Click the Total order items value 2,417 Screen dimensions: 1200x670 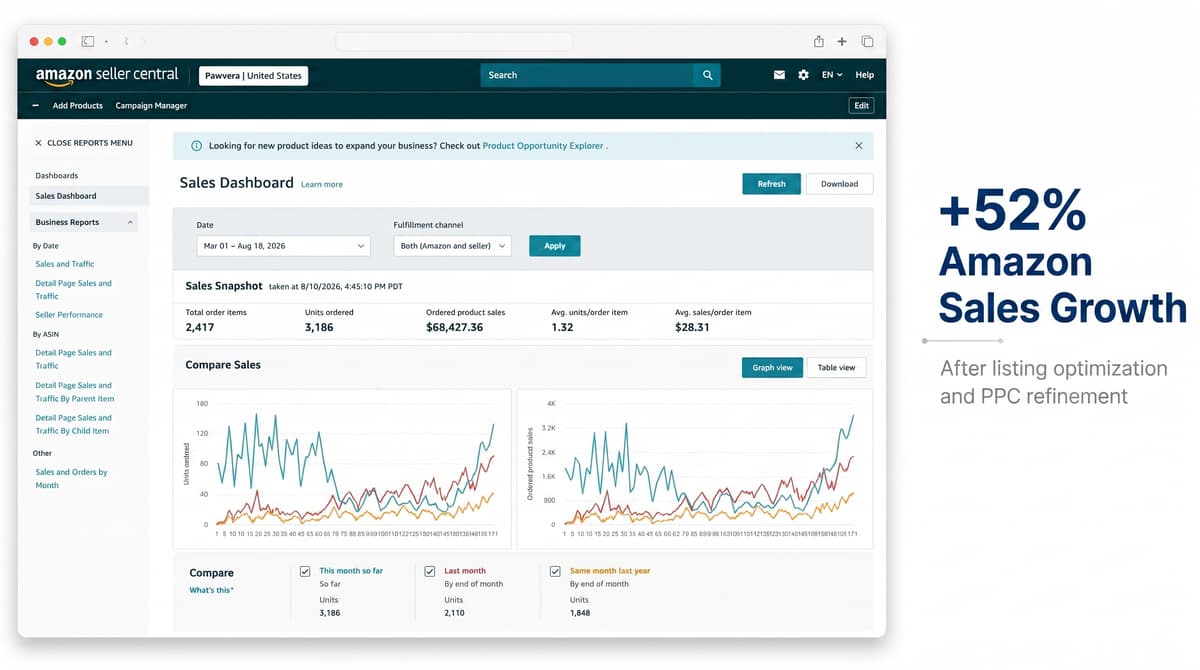click(200, 327)
